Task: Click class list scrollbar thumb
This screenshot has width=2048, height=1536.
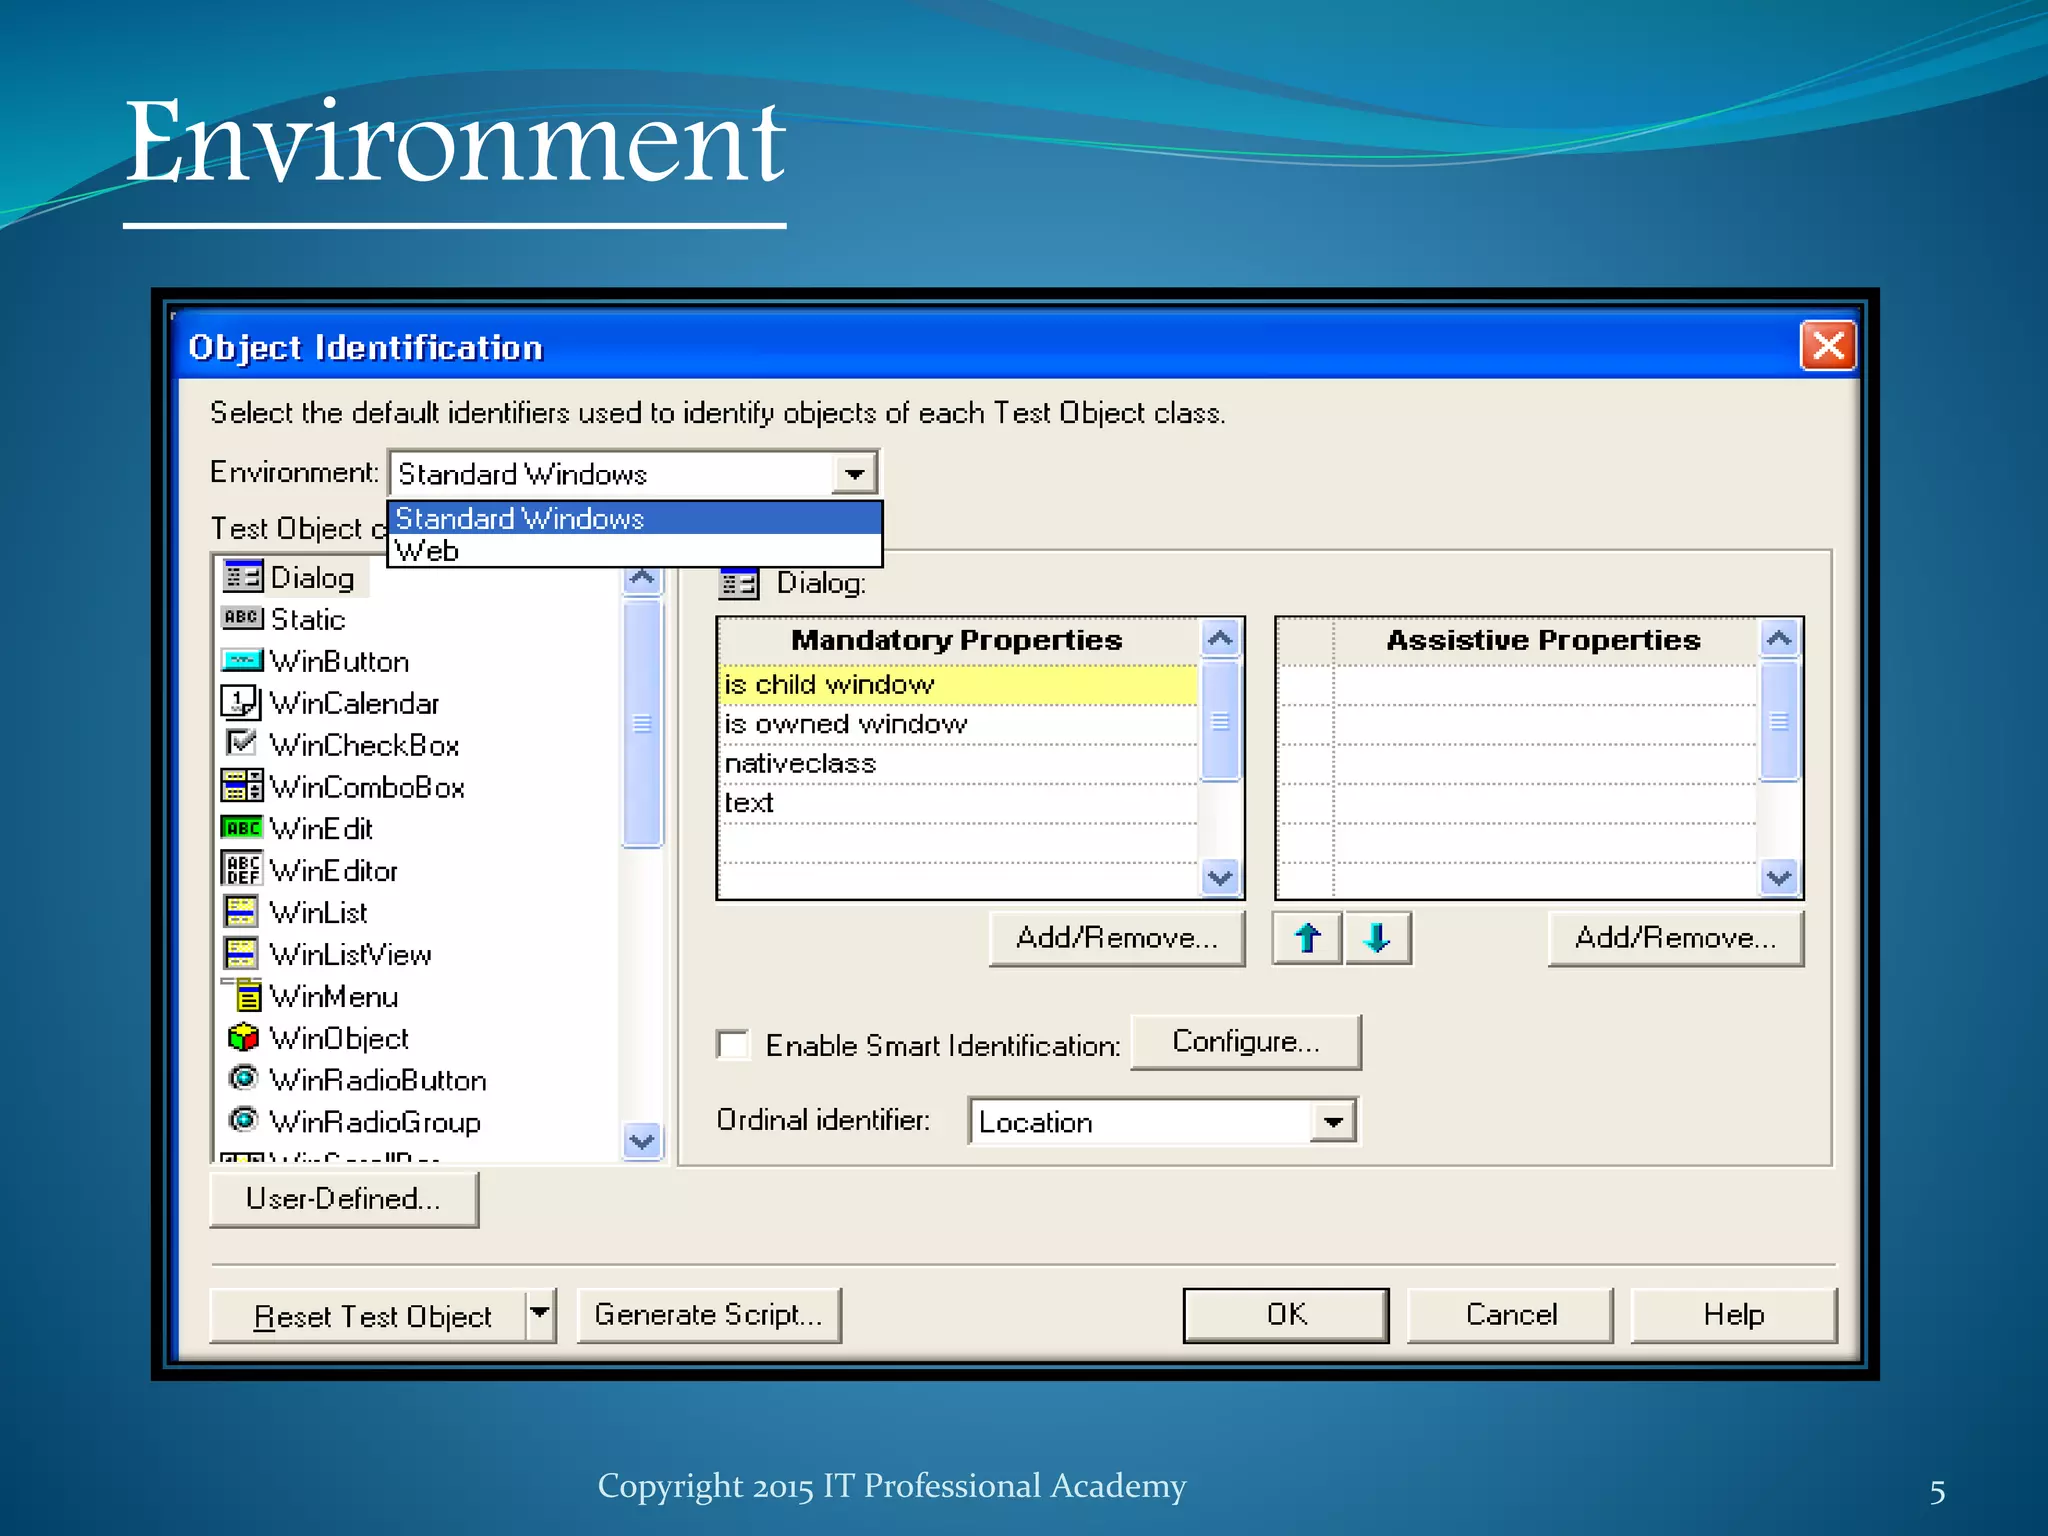Action: [x=642, y=722]
